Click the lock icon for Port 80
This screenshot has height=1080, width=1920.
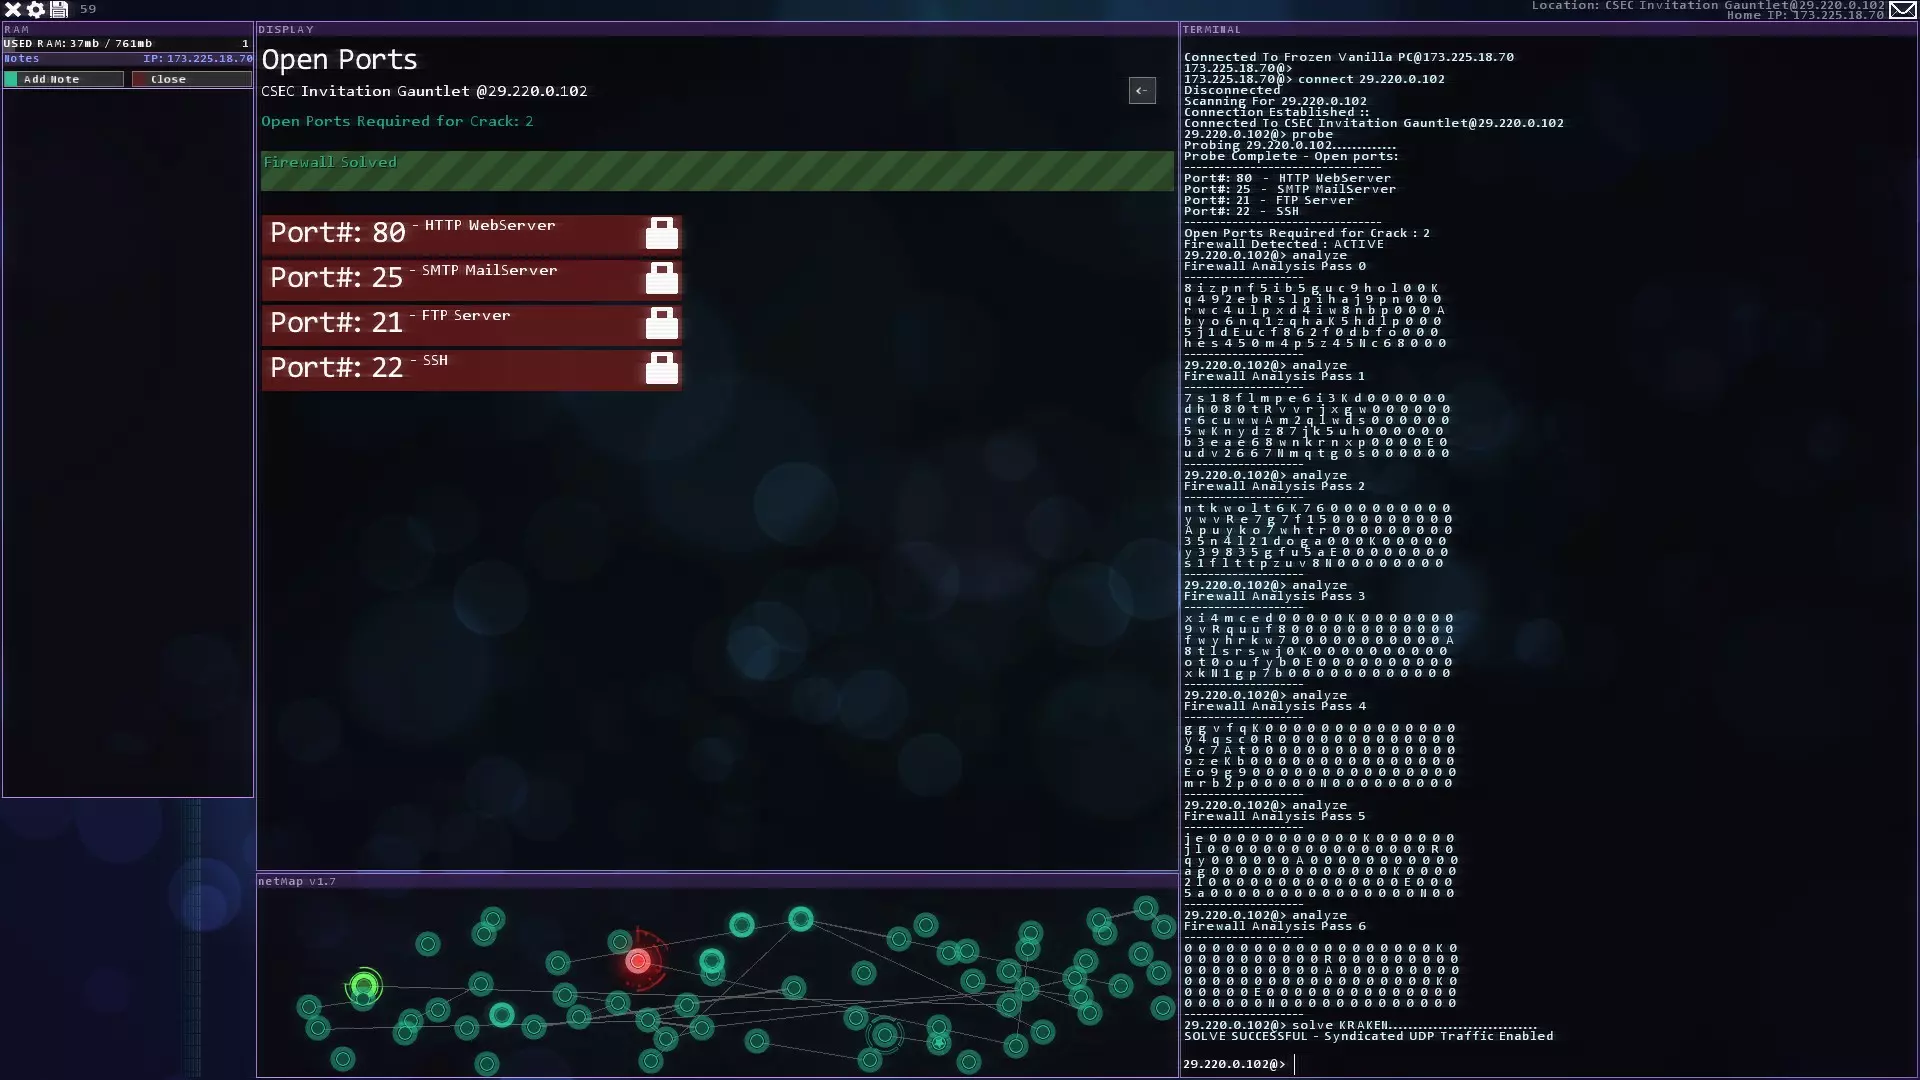coord(661,233)
